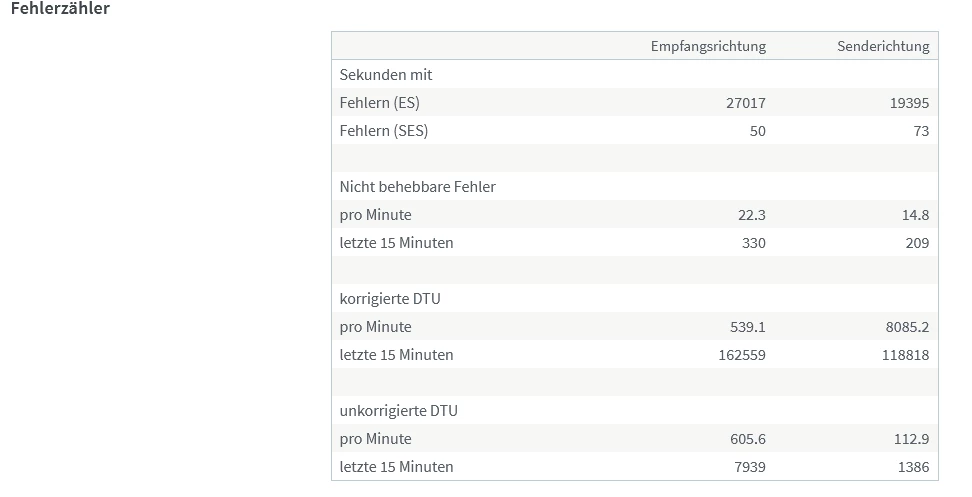This screenshot has width=972, height=497.
Task: Select the ES receive value 27017
Action: (x=745, y=103)
